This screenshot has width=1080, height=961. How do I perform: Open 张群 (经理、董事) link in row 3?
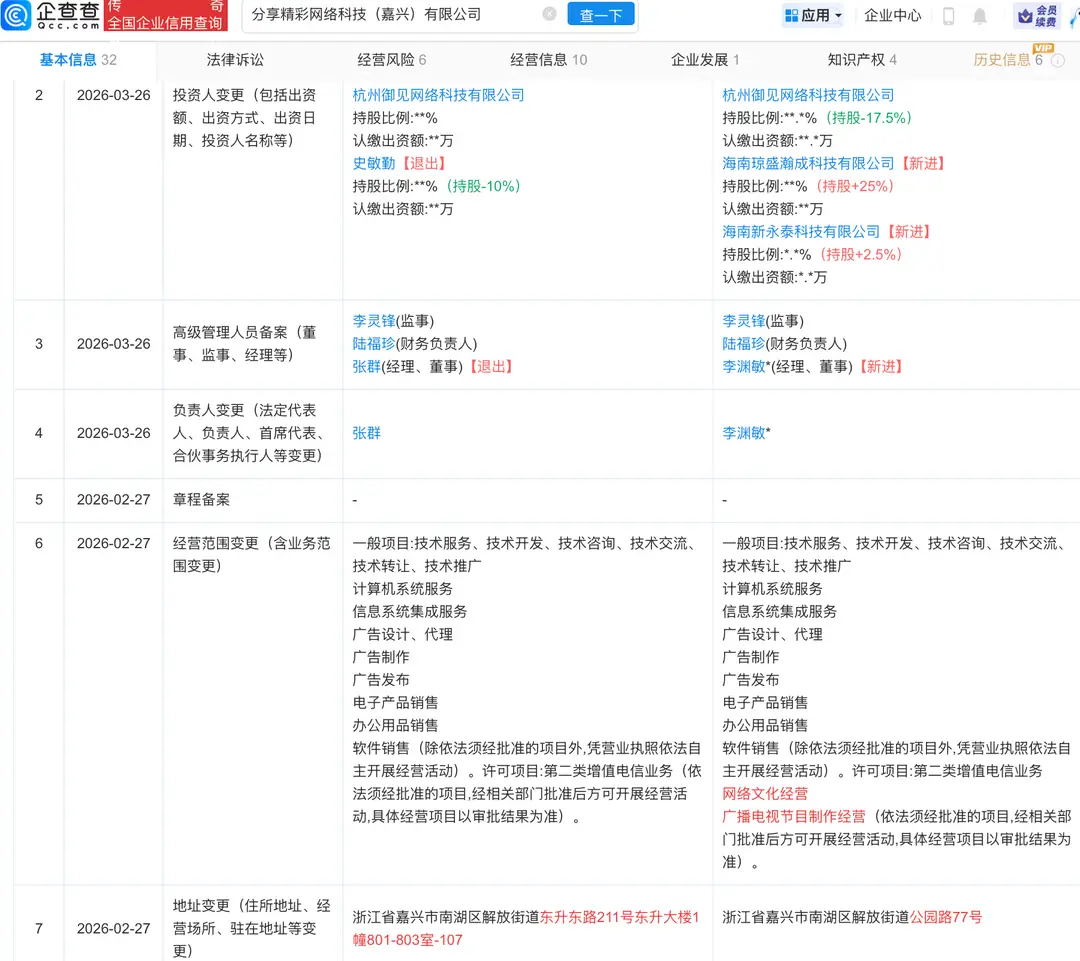coord(366,366)
